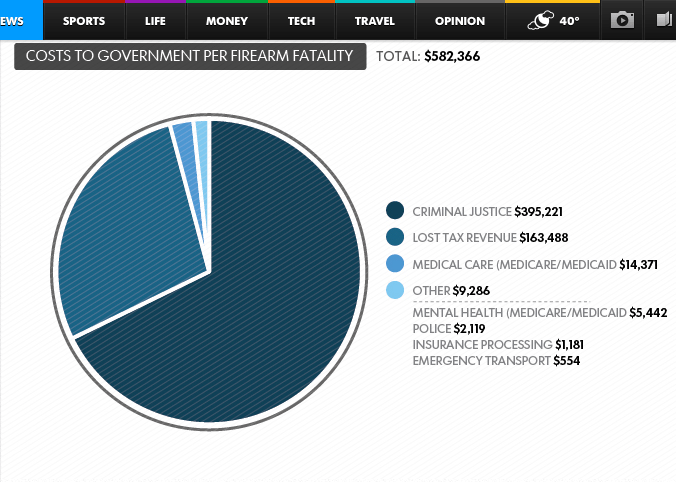Open the Opinion section
Screen dimensions: 676x482
460,21
